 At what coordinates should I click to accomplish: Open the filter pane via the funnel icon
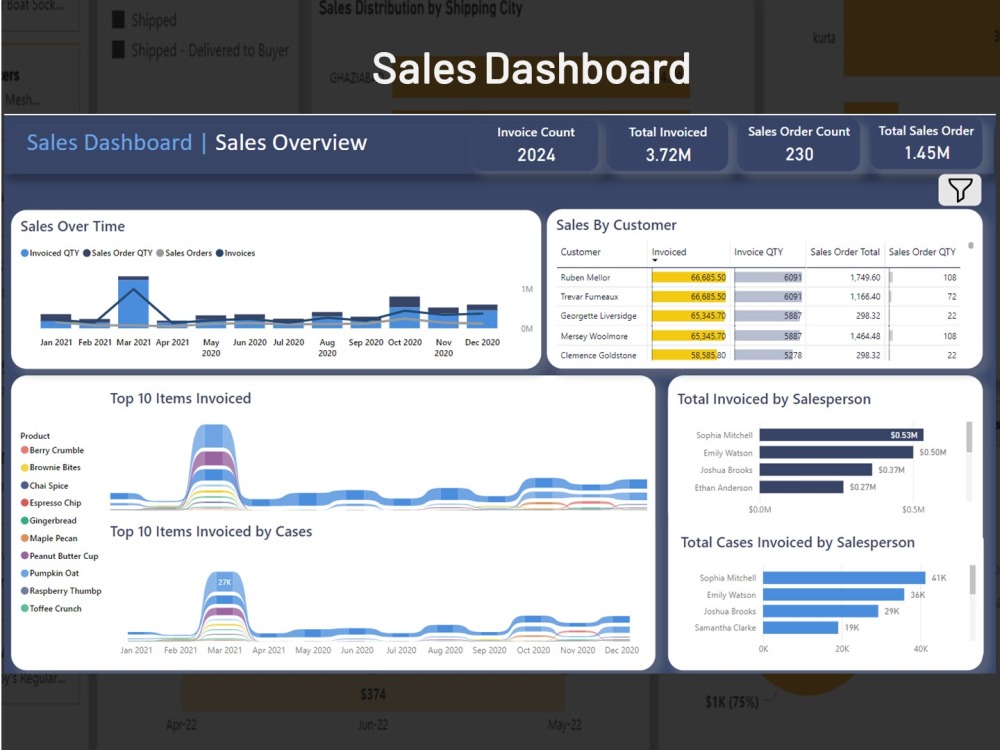(x=959, y=189)
